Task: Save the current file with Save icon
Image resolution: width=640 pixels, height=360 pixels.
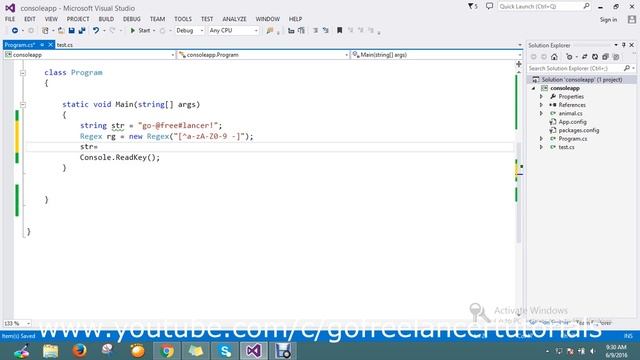Action: (71, 31)
